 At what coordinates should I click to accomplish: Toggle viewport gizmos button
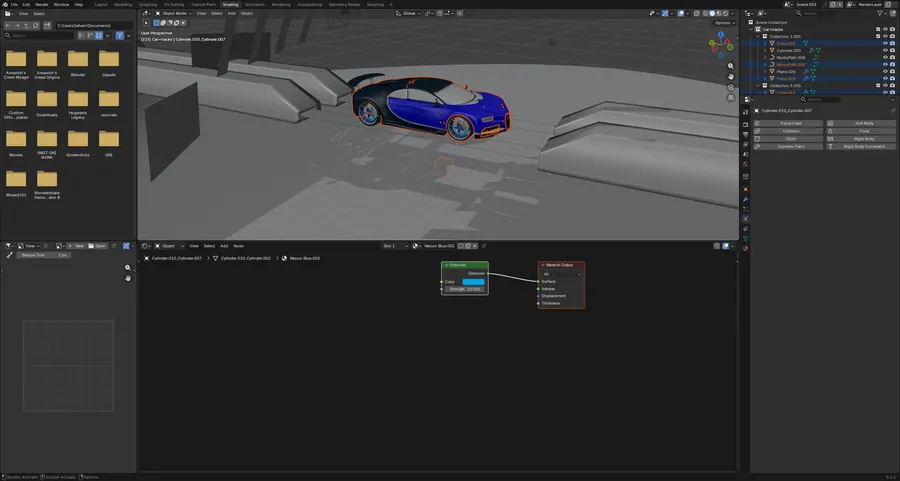(x=665, y=13)
